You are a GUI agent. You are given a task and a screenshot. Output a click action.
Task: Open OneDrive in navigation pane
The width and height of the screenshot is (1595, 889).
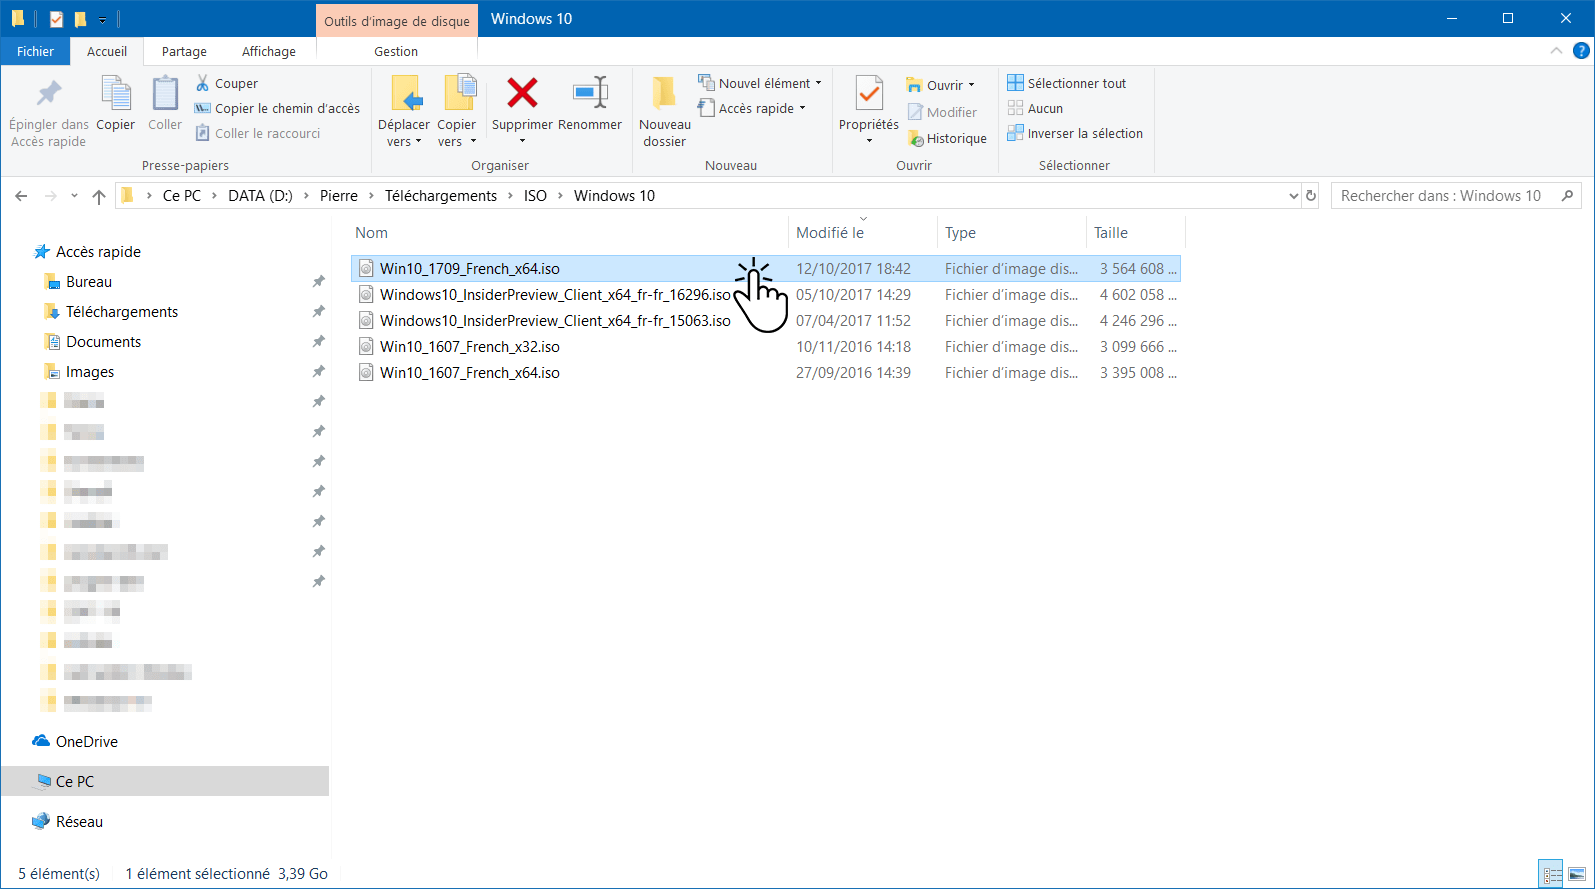[87, 742]
